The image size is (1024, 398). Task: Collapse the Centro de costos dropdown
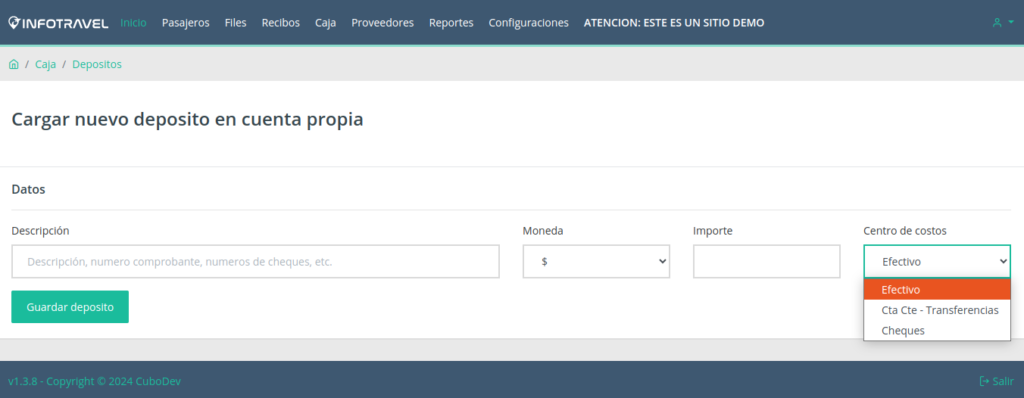937,261
